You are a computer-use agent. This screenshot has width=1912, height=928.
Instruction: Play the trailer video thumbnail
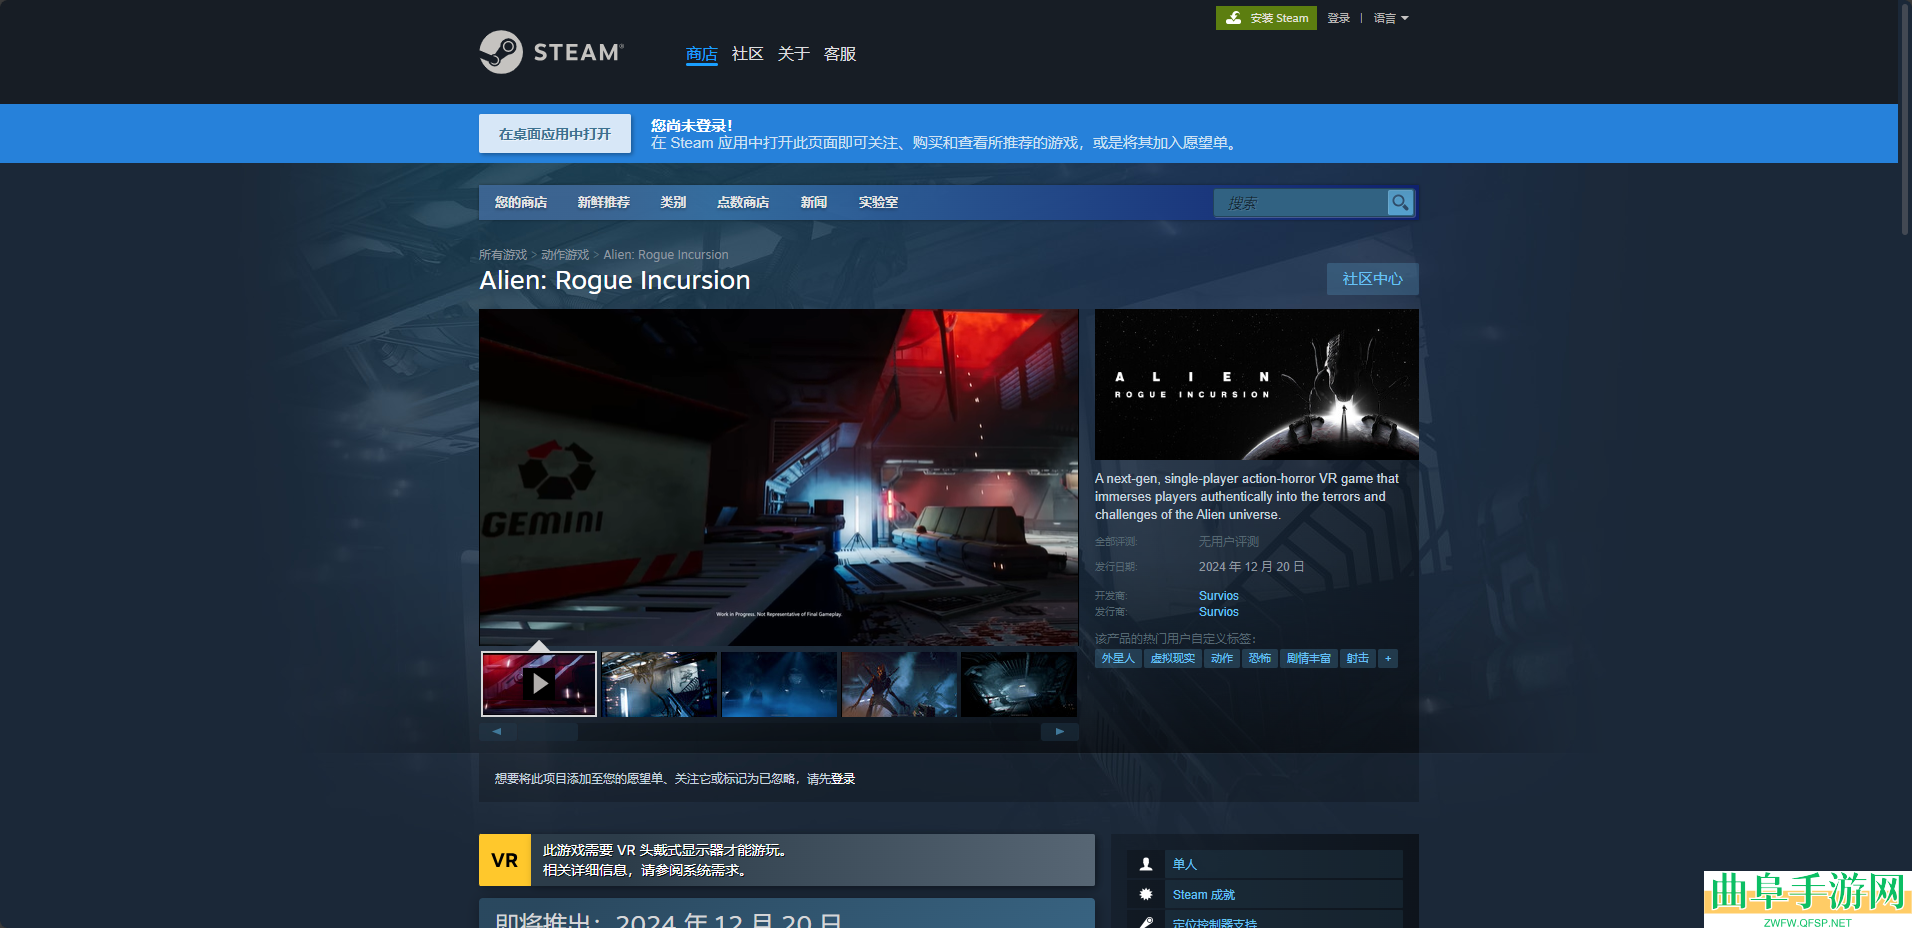[539, 684]
